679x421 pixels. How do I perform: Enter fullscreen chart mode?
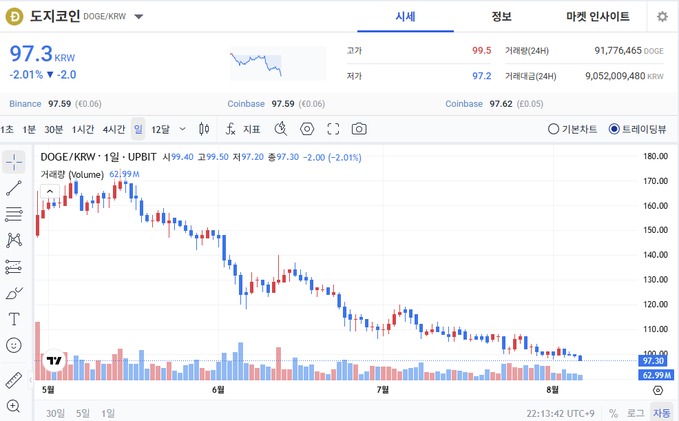(x=333, y=129)
